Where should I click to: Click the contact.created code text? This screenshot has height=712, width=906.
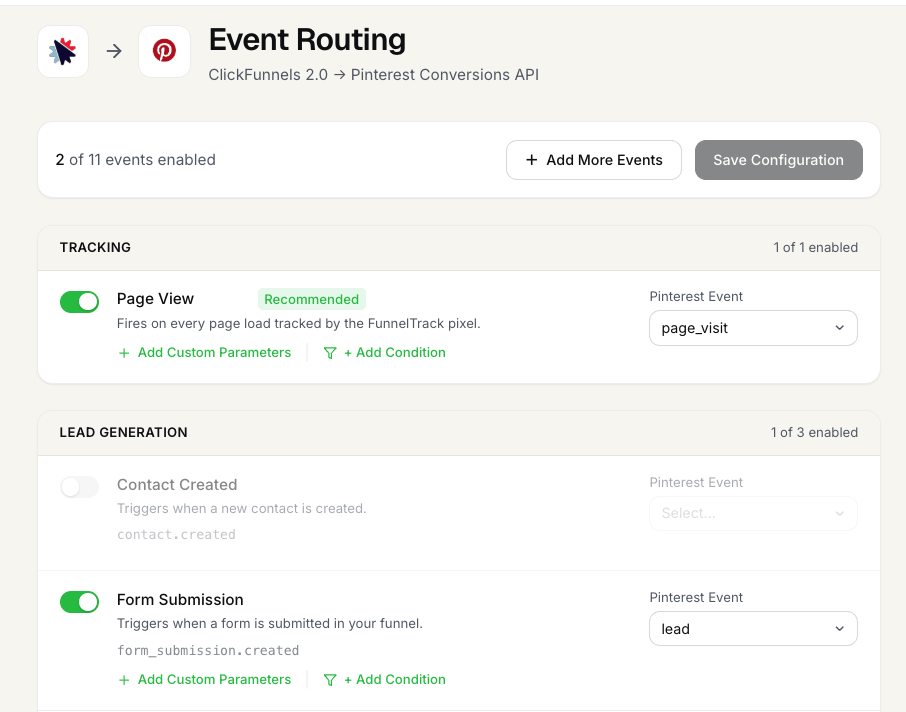click(x=176, y=535)
